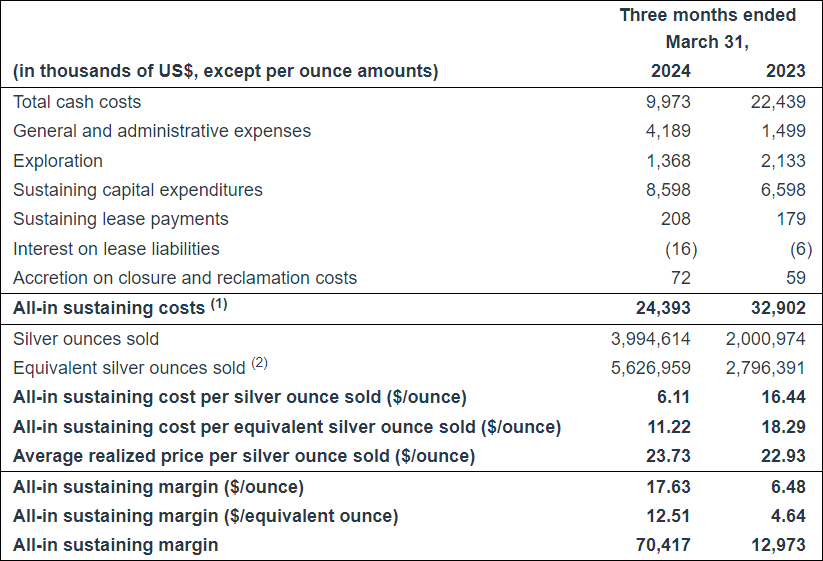The image size is (823, 561).
Task: Click the 3,994,614 silver ounces sold value
Action: 650,339
